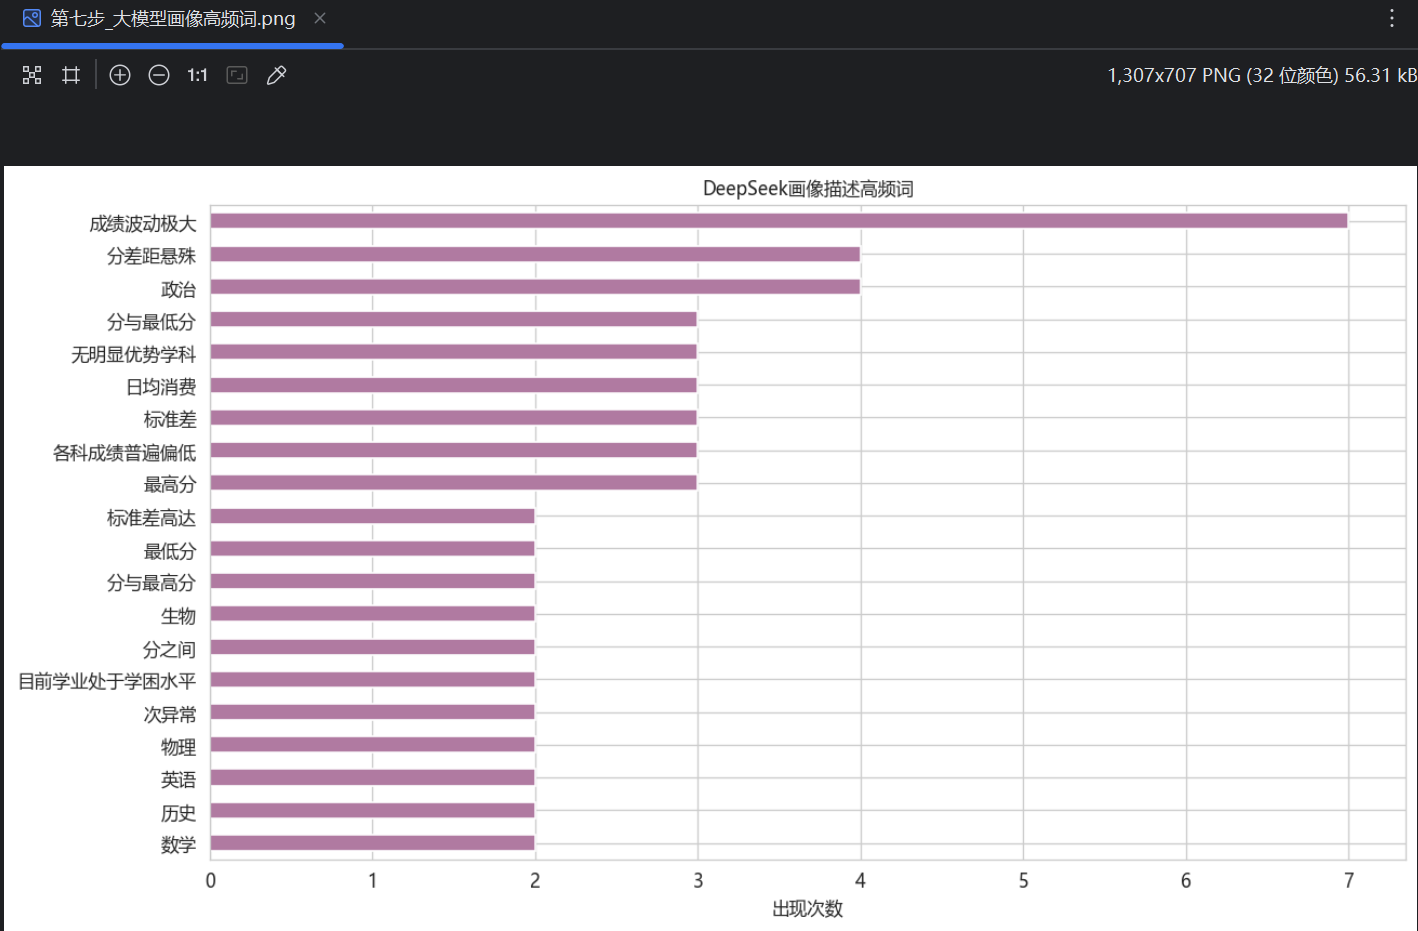This screenshot has width=1418, height=931.
Task: Click the y-axis label 日均消费
Action: [x=161, y=387]
